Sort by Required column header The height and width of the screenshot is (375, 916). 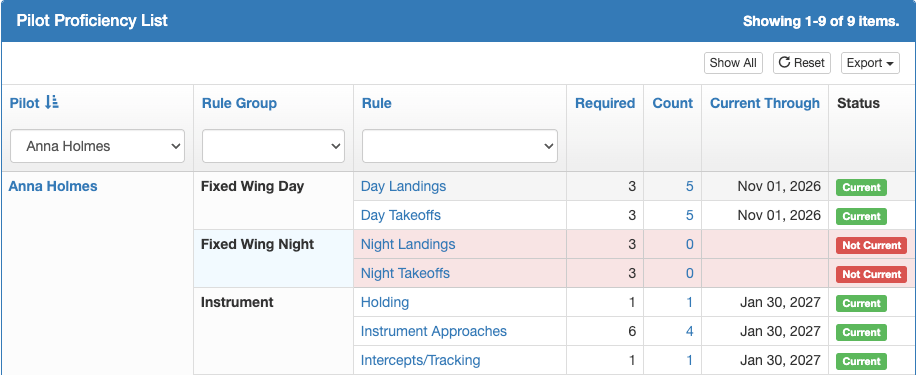pyautogui.click(x=605, y=103)
